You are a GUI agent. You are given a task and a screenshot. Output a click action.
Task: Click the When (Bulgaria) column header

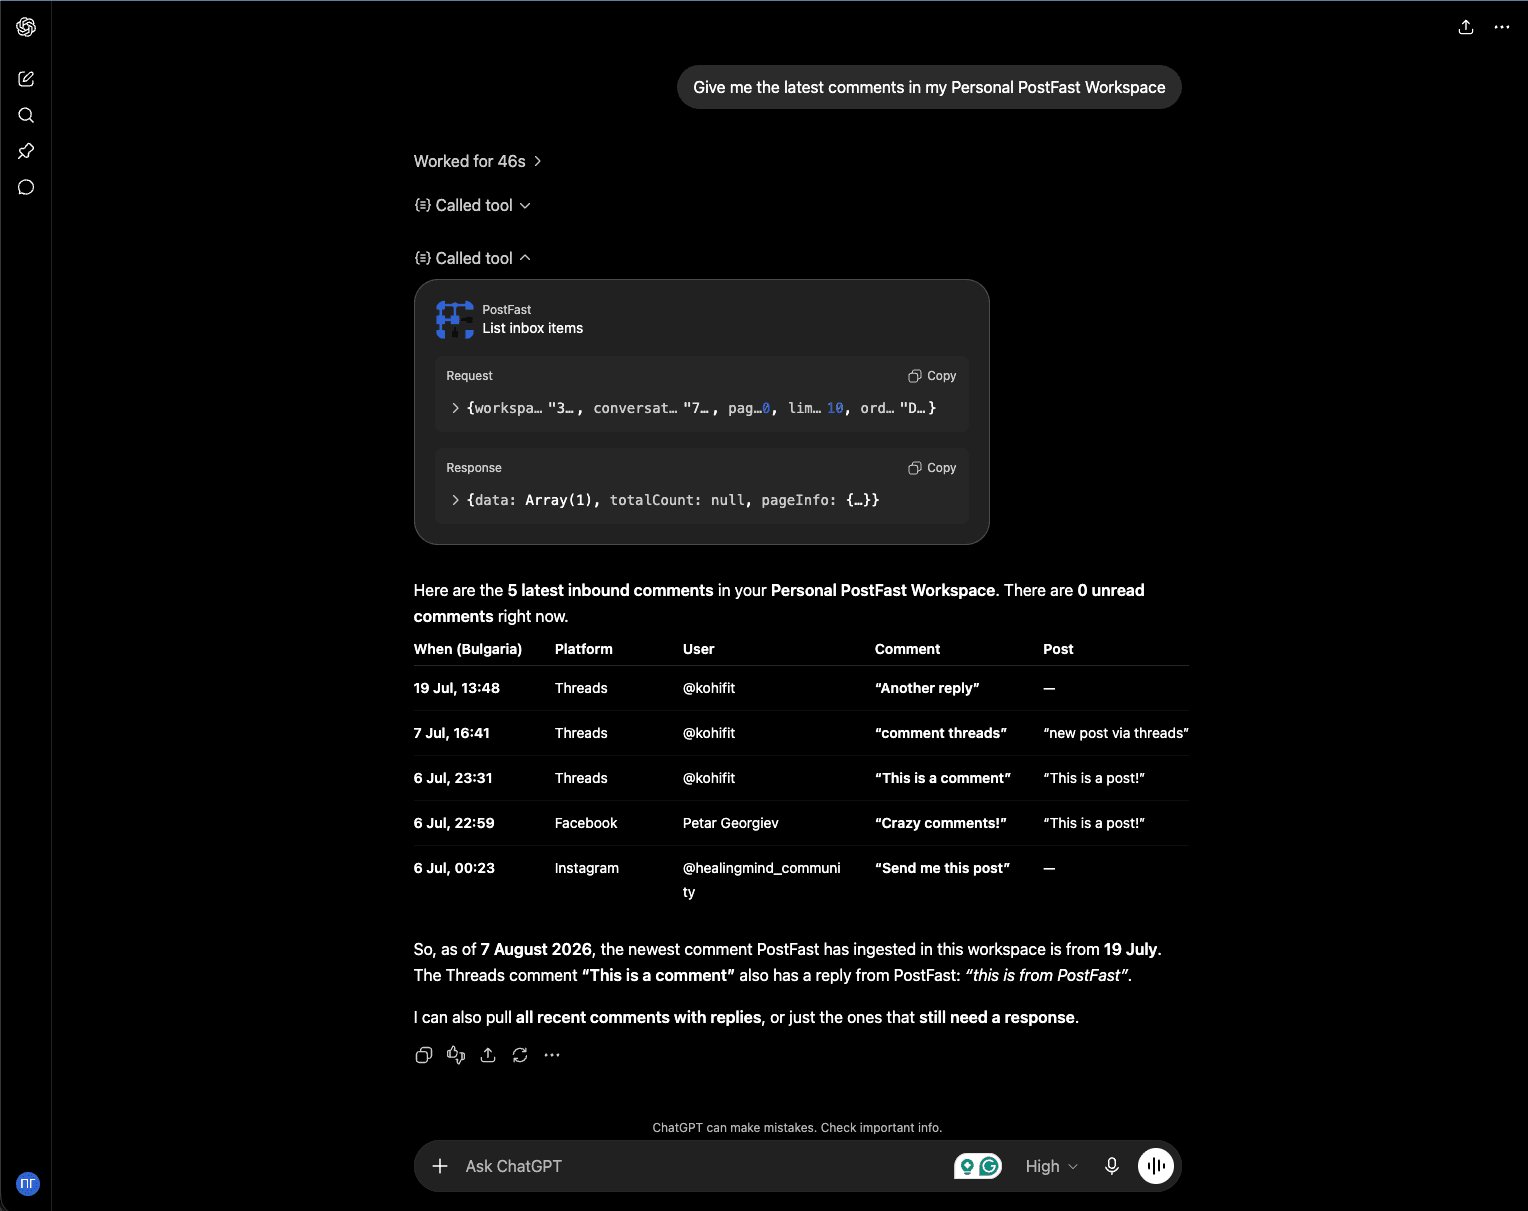click(x=468, y=649)
